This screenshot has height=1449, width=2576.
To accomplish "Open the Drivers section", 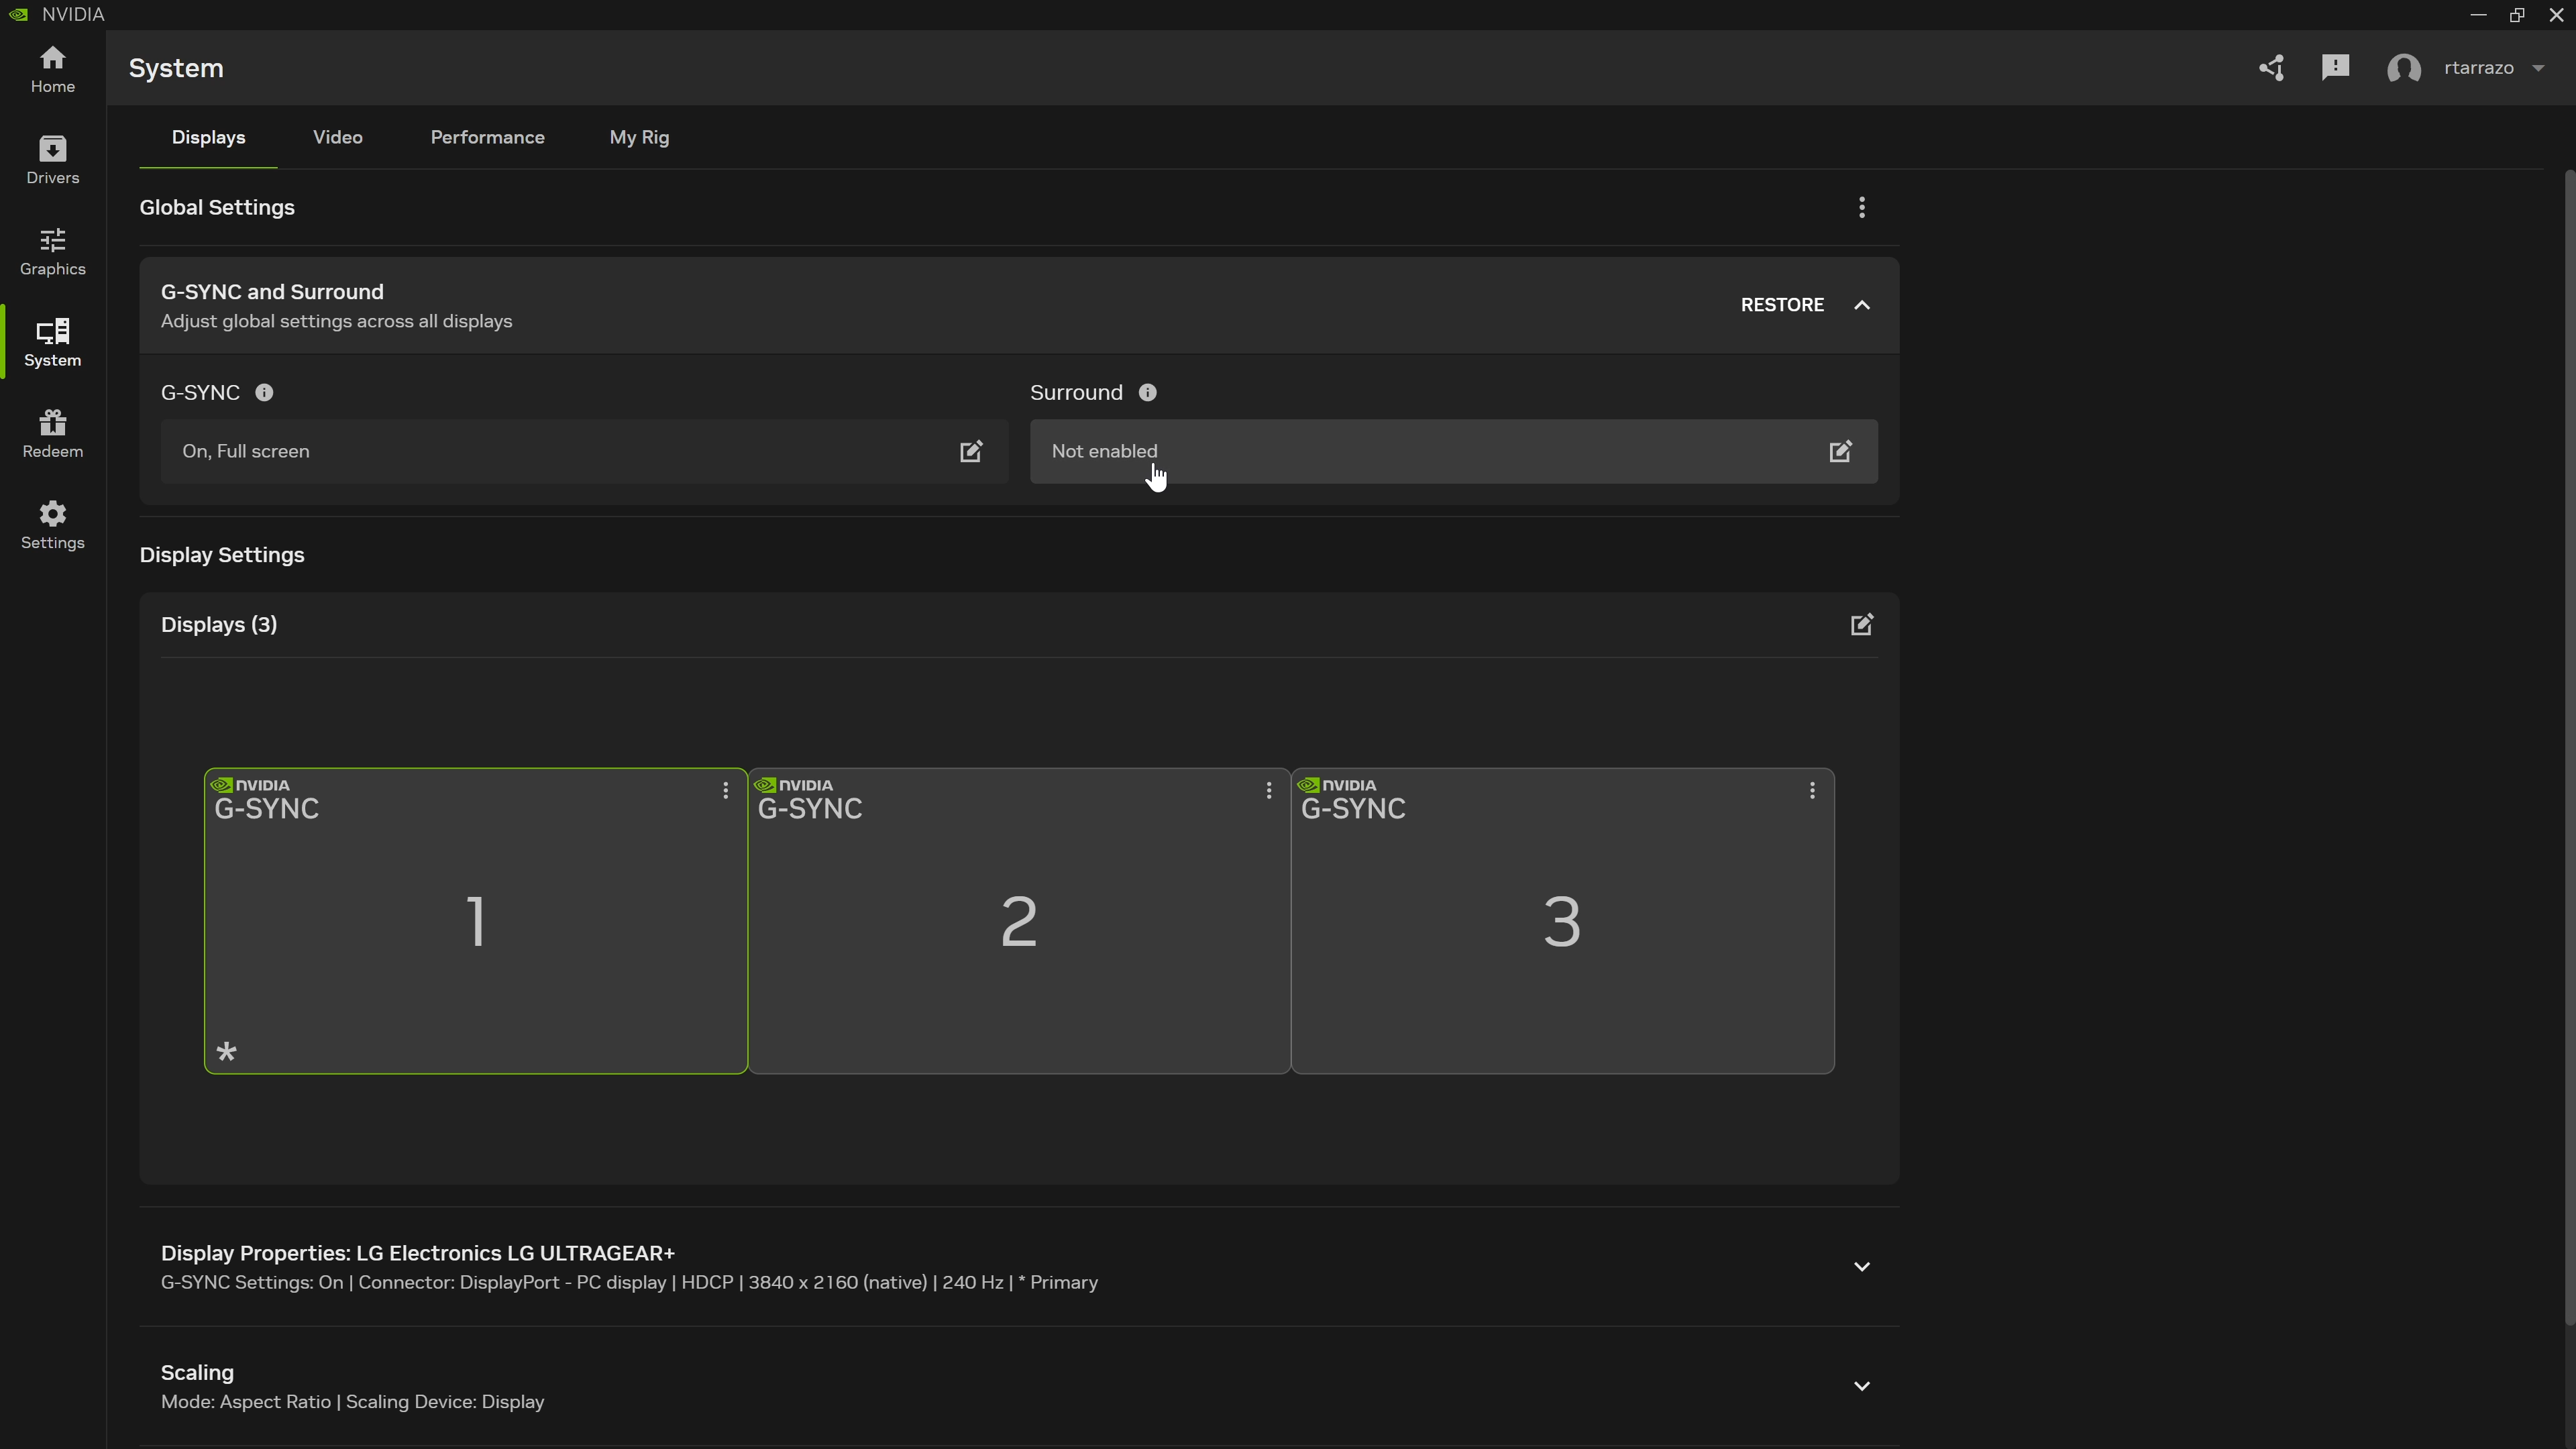I will [52, 160].
